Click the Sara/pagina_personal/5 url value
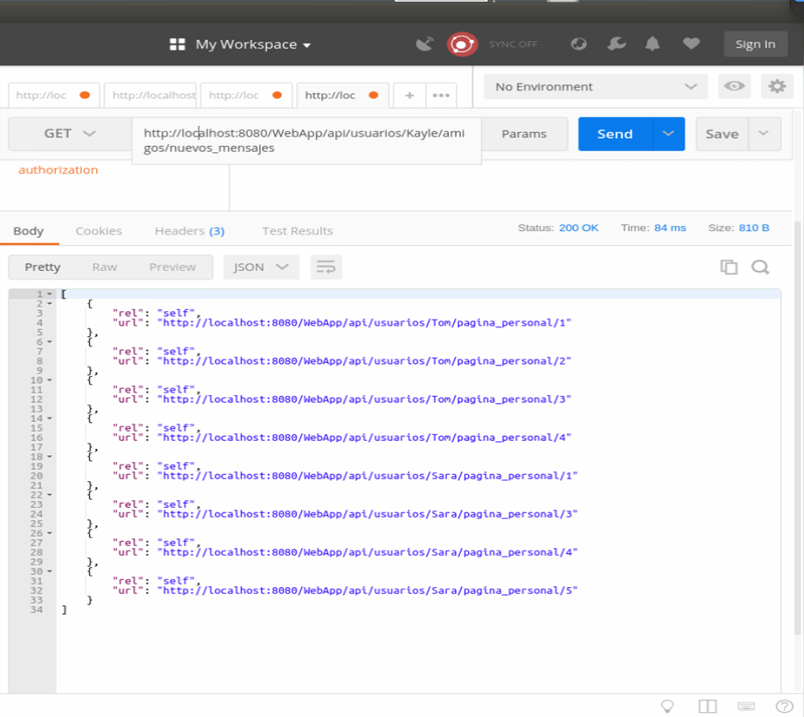Viewport: 804px width, 717px height. (x=367, y=591)
